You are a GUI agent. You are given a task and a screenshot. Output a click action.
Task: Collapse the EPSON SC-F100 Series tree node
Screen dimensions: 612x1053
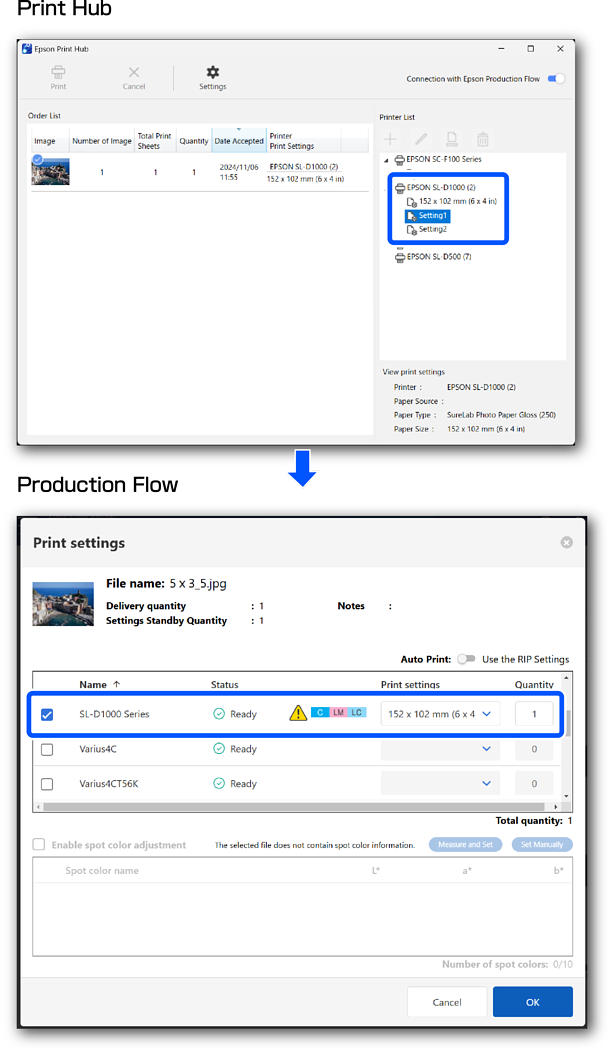tap(387, 160)
